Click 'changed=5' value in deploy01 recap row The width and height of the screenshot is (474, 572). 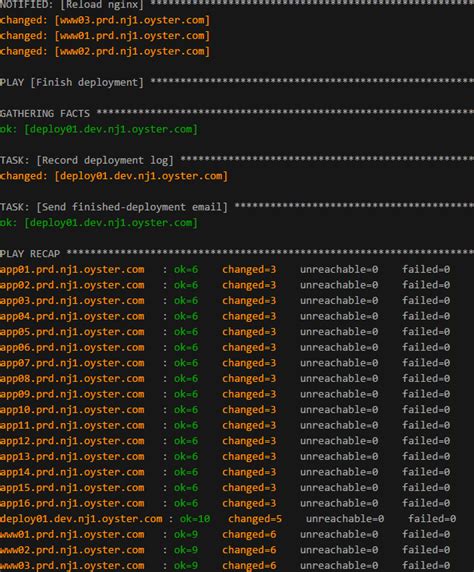(x=255, y=519)
